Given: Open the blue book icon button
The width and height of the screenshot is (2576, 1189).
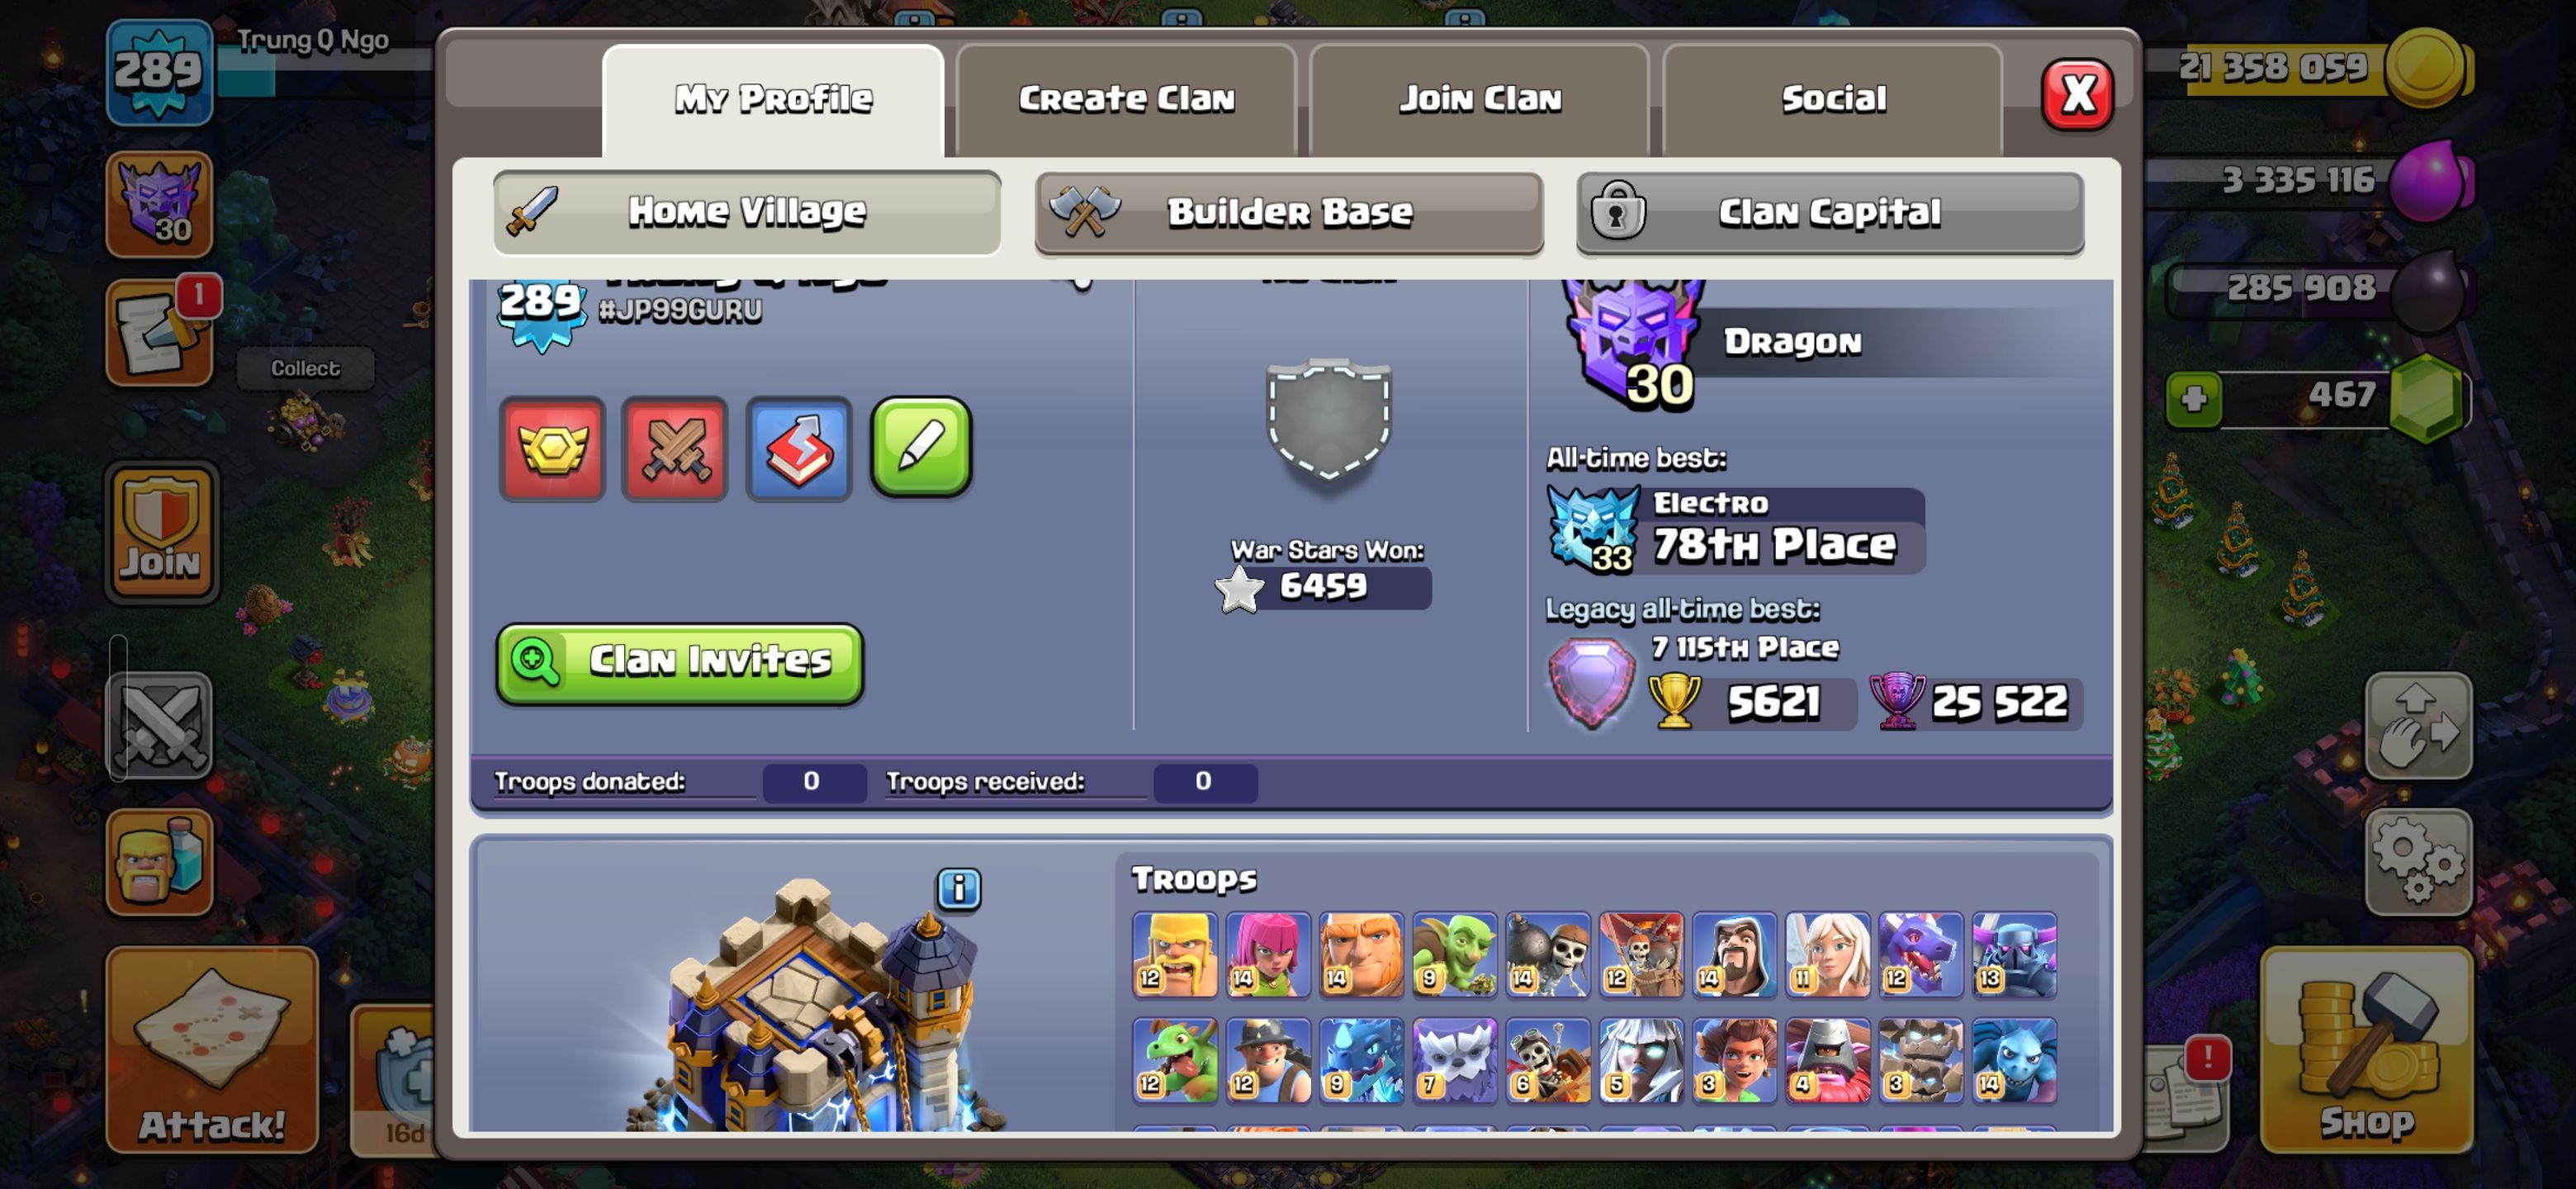Looking at the screenshot, I should (x=798, y=449).
